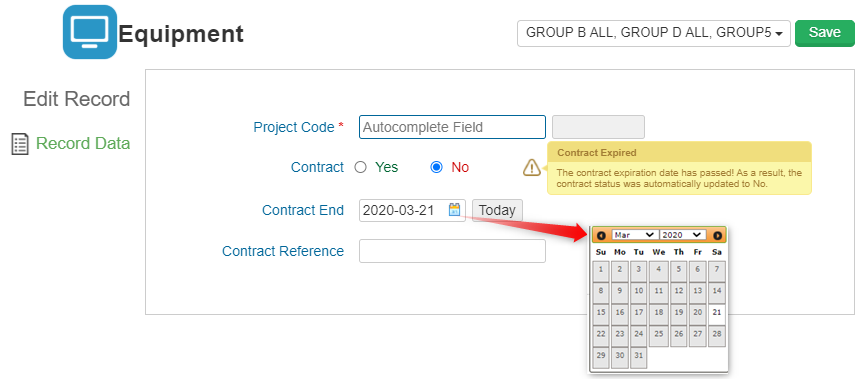Click the Equipment monitor icon
The image size is (866, 379).
pyautogui.click(x=90, y=31)
